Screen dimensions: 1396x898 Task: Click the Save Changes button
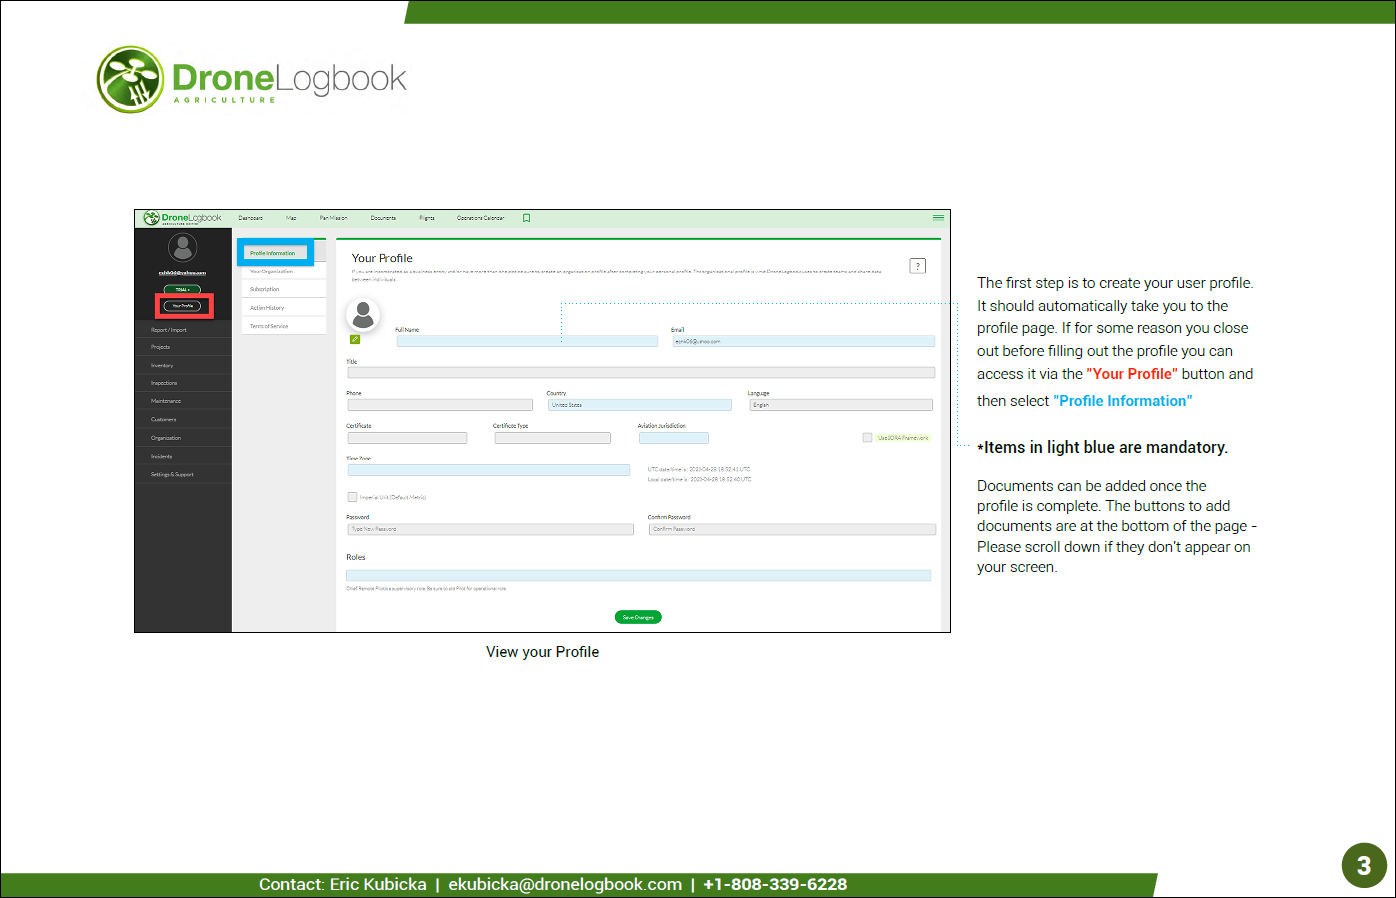tap(638, 617)
